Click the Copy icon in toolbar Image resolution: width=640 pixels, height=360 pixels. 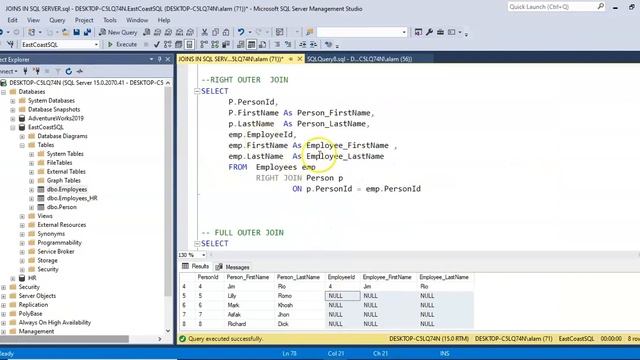[x=215, y=32]
